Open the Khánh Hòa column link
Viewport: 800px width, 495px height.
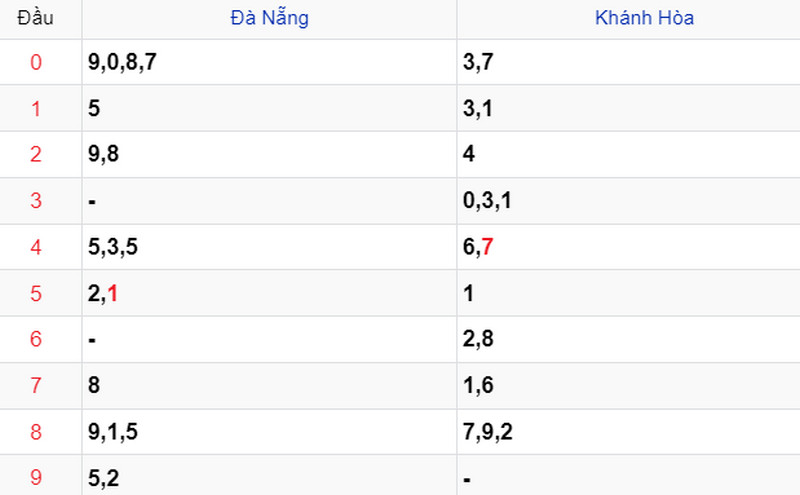(644, 18)
